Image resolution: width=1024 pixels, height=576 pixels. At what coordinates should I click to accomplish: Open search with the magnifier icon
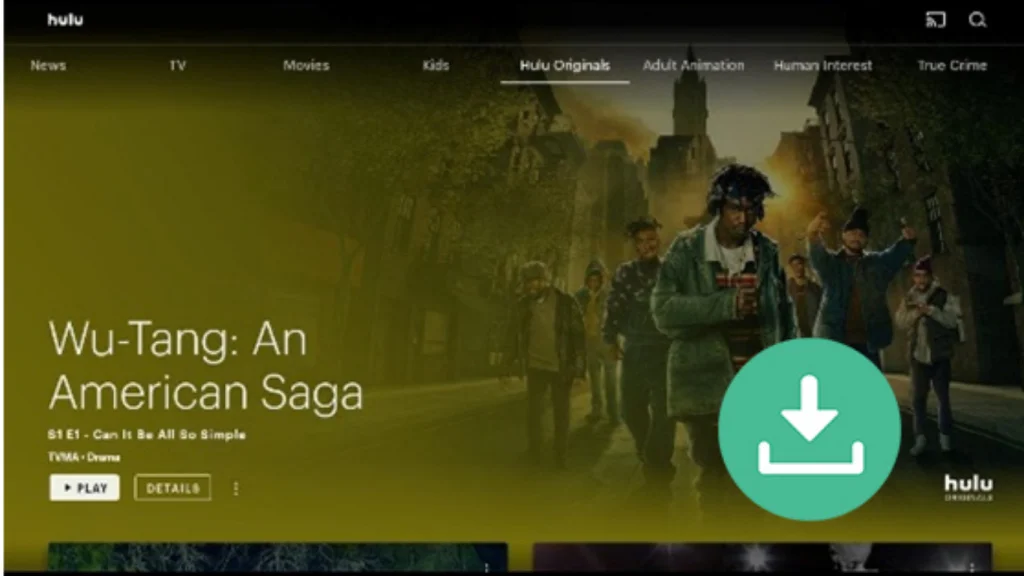(977, 20)
